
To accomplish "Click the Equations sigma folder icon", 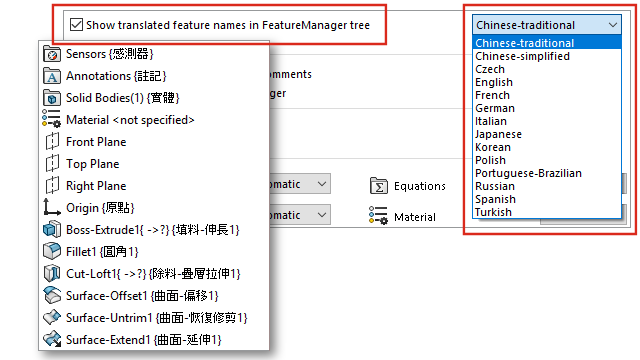I will (x=379, y=186).
